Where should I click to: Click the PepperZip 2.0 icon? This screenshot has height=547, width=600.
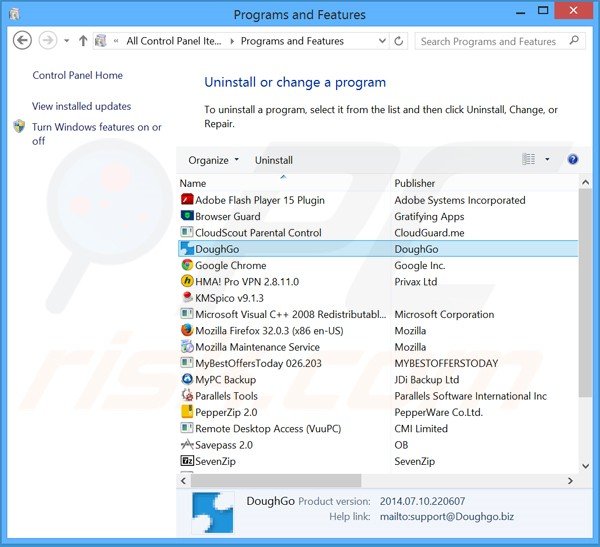click(187, 412)
